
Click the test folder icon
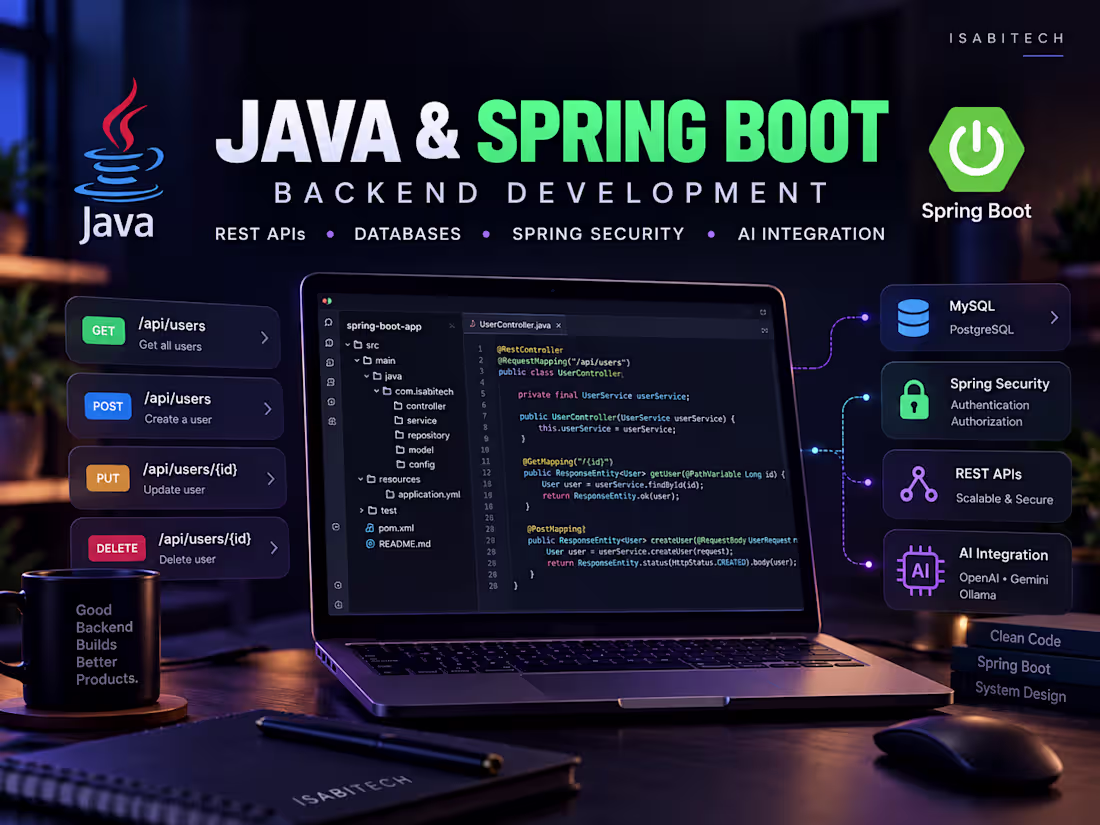(x=373, y=510)
